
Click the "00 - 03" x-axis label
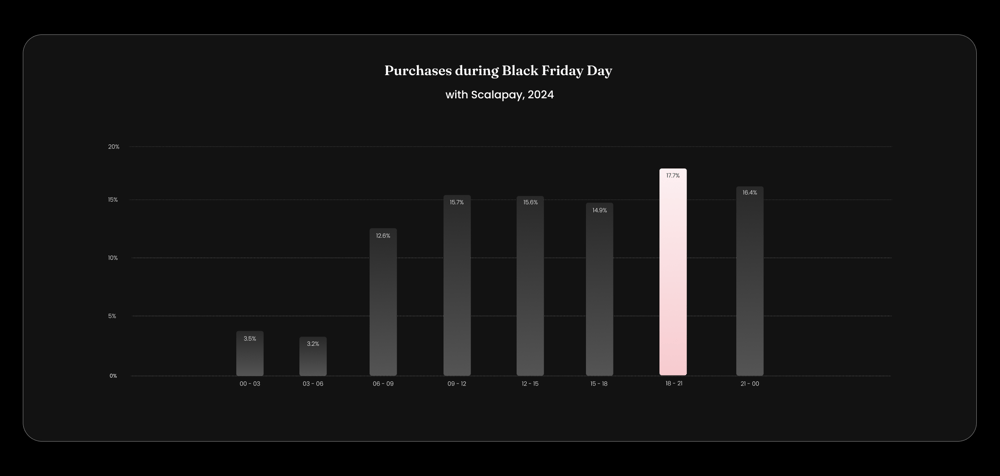click(250, 384)
